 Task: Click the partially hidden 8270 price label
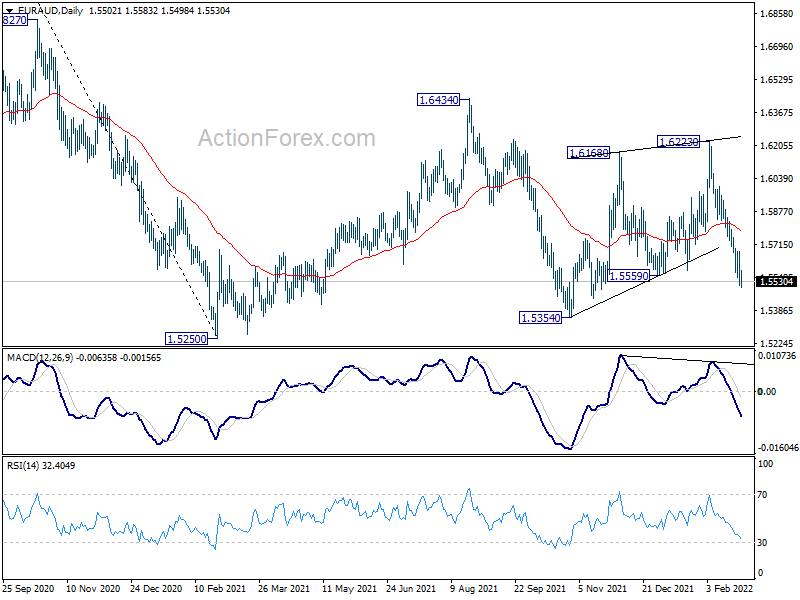tap(15, 20)
